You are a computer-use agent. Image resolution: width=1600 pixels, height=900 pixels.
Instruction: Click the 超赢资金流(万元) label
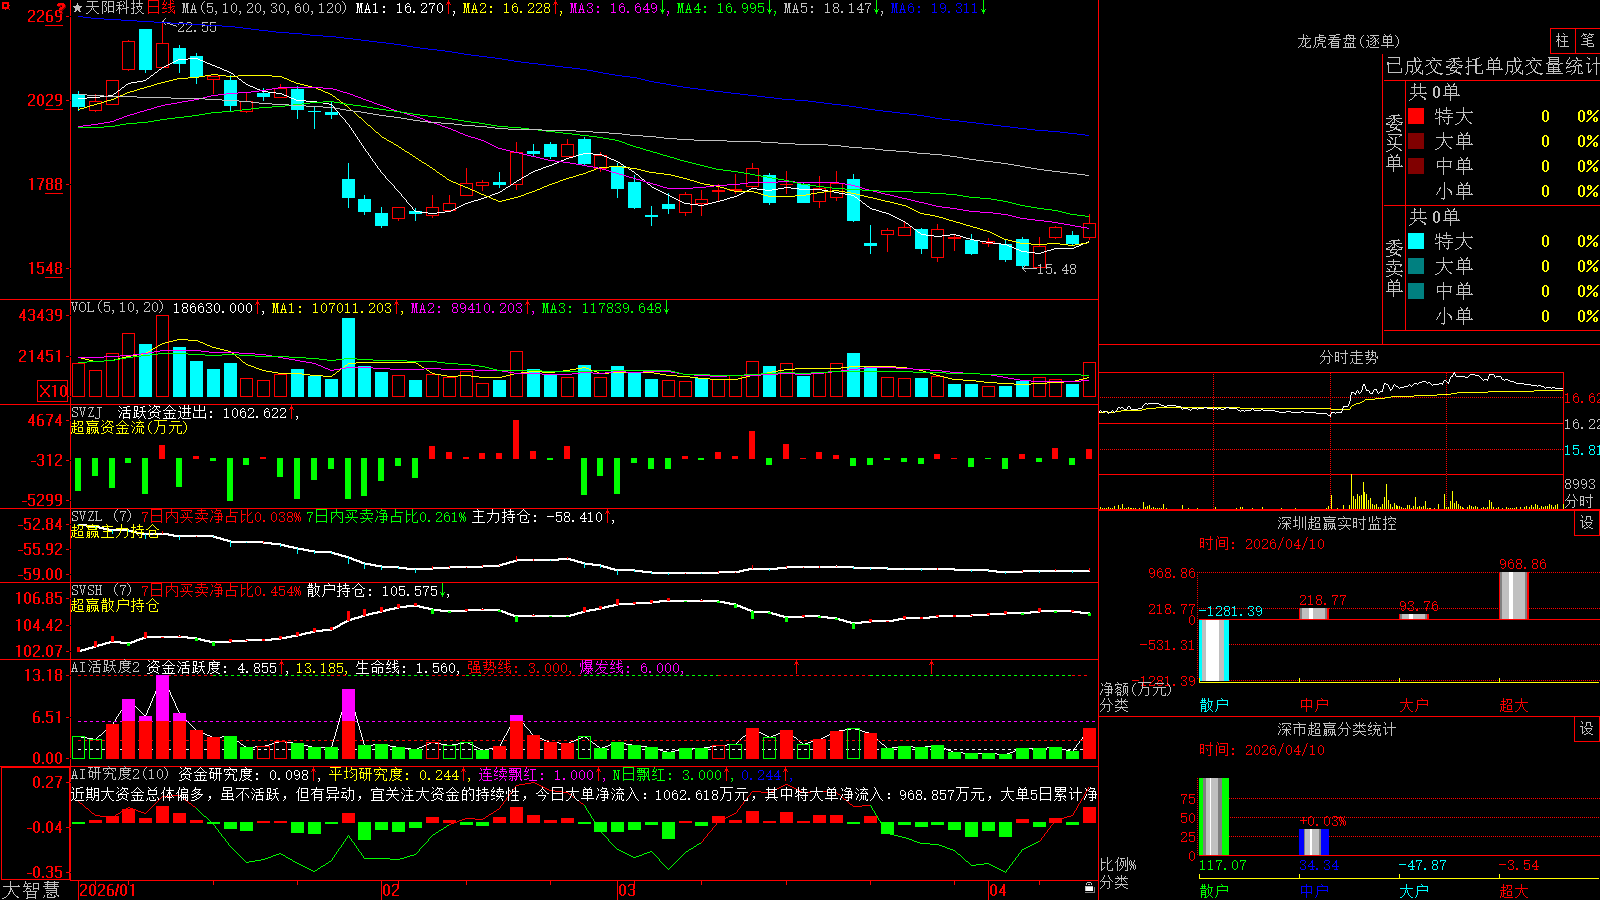[129, 427]
